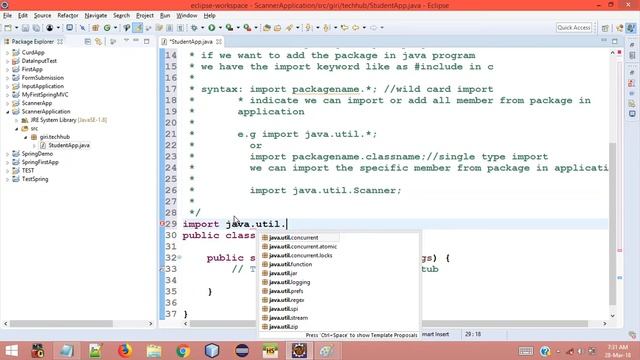The height and width of the screenshot is (360, 640).
Task: Expand JRE System Library node
Action: pos(16,120)
